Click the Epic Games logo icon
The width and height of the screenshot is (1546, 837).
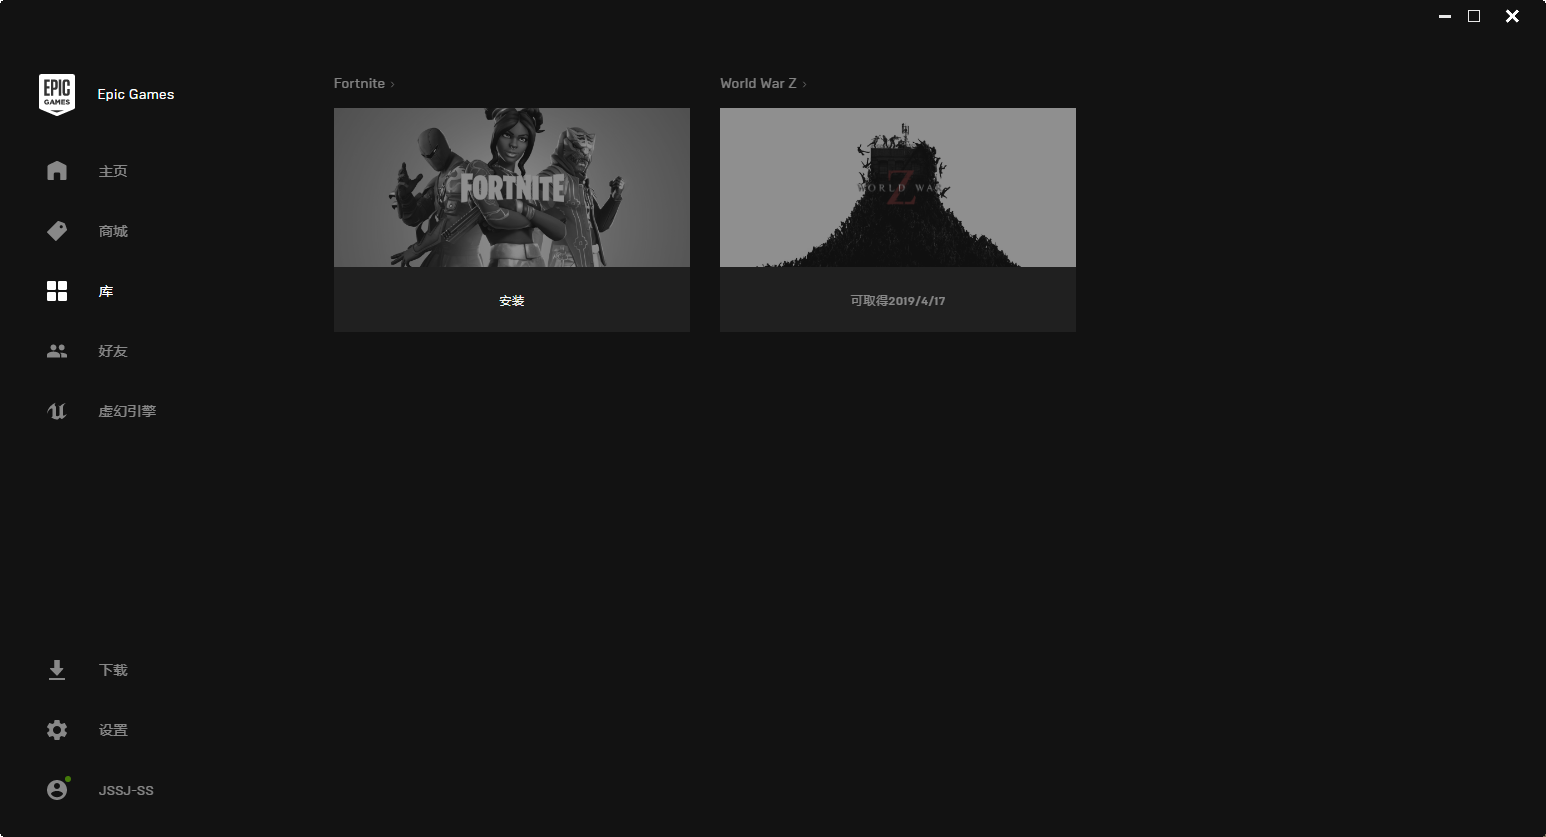(57, 95)
